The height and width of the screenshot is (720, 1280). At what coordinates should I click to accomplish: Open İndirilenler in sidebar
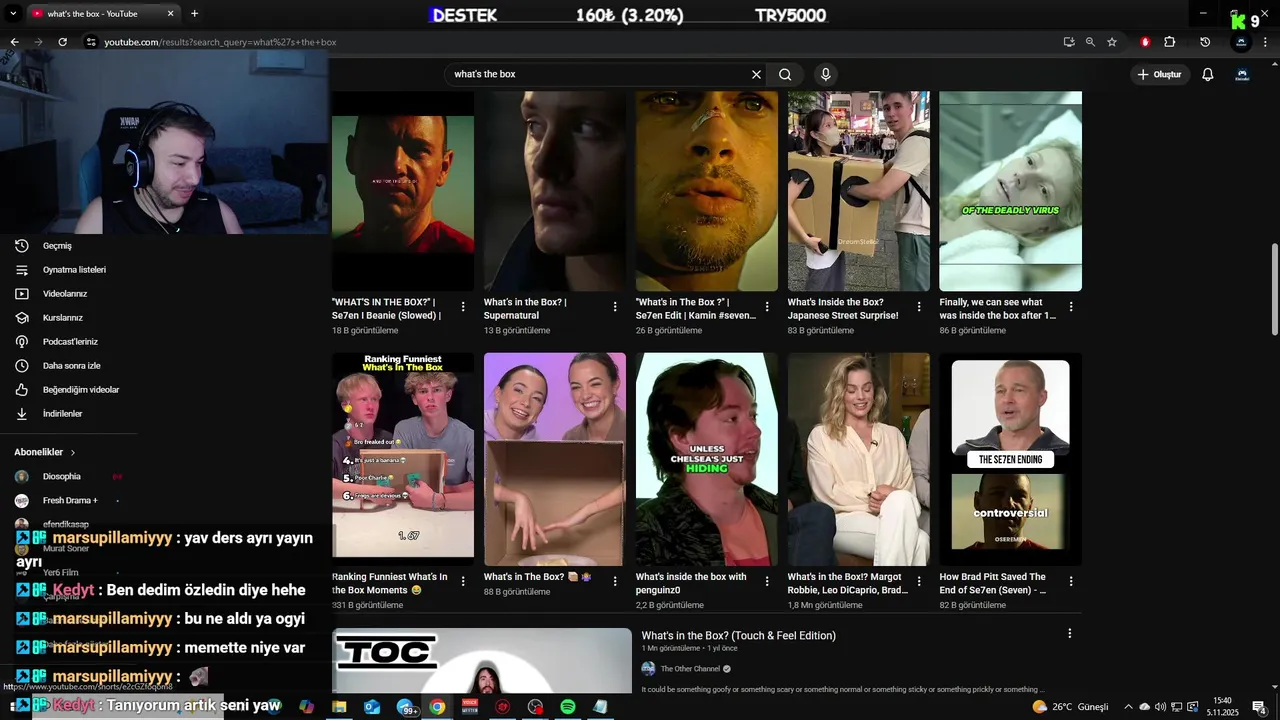pos(64,414)
